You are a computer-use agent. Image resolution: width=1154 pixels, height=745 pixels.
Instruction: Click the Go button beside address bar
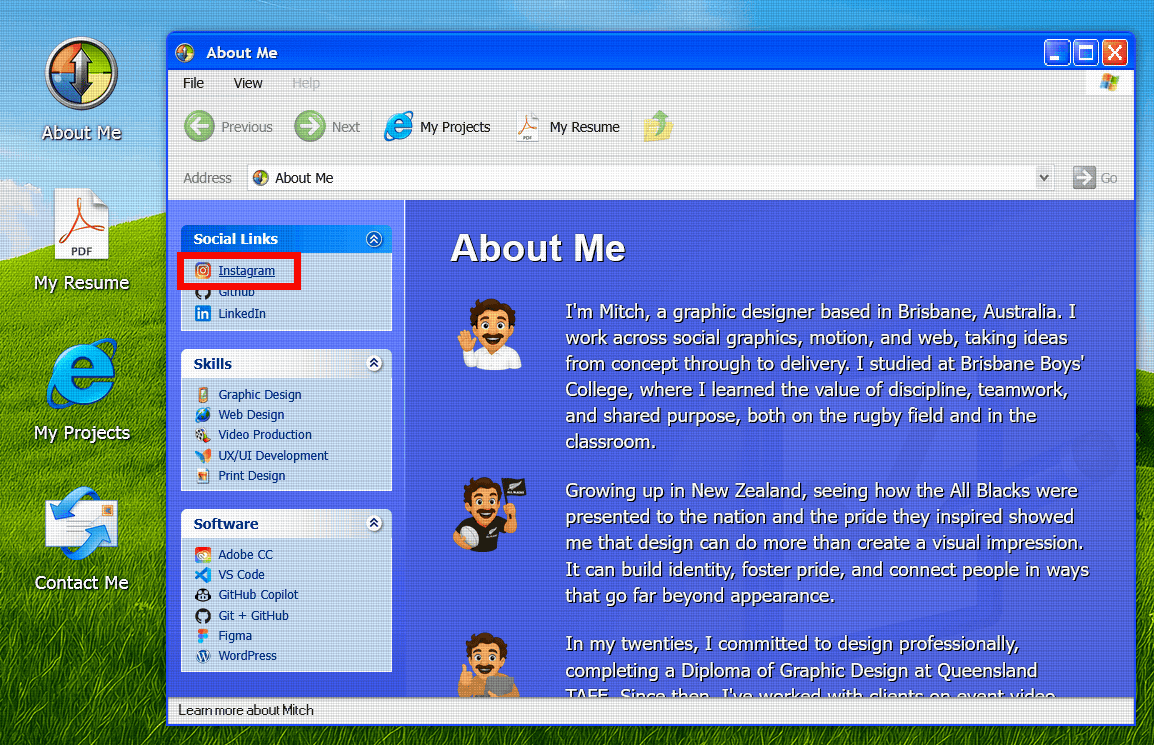1095,178
